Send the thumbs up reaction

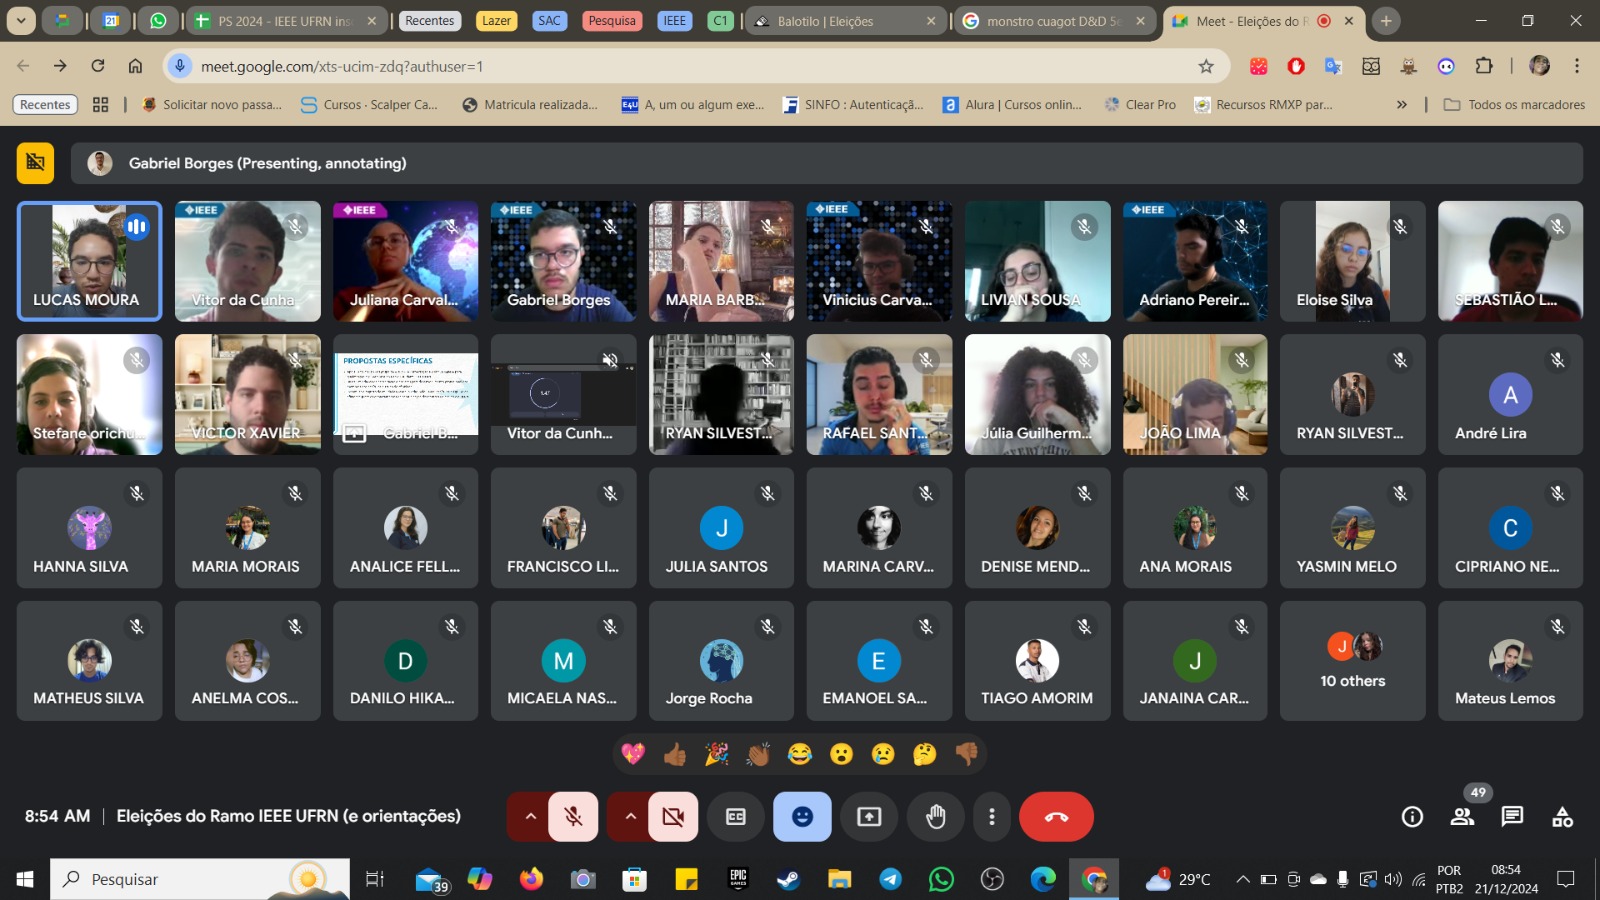coord(675,754)
